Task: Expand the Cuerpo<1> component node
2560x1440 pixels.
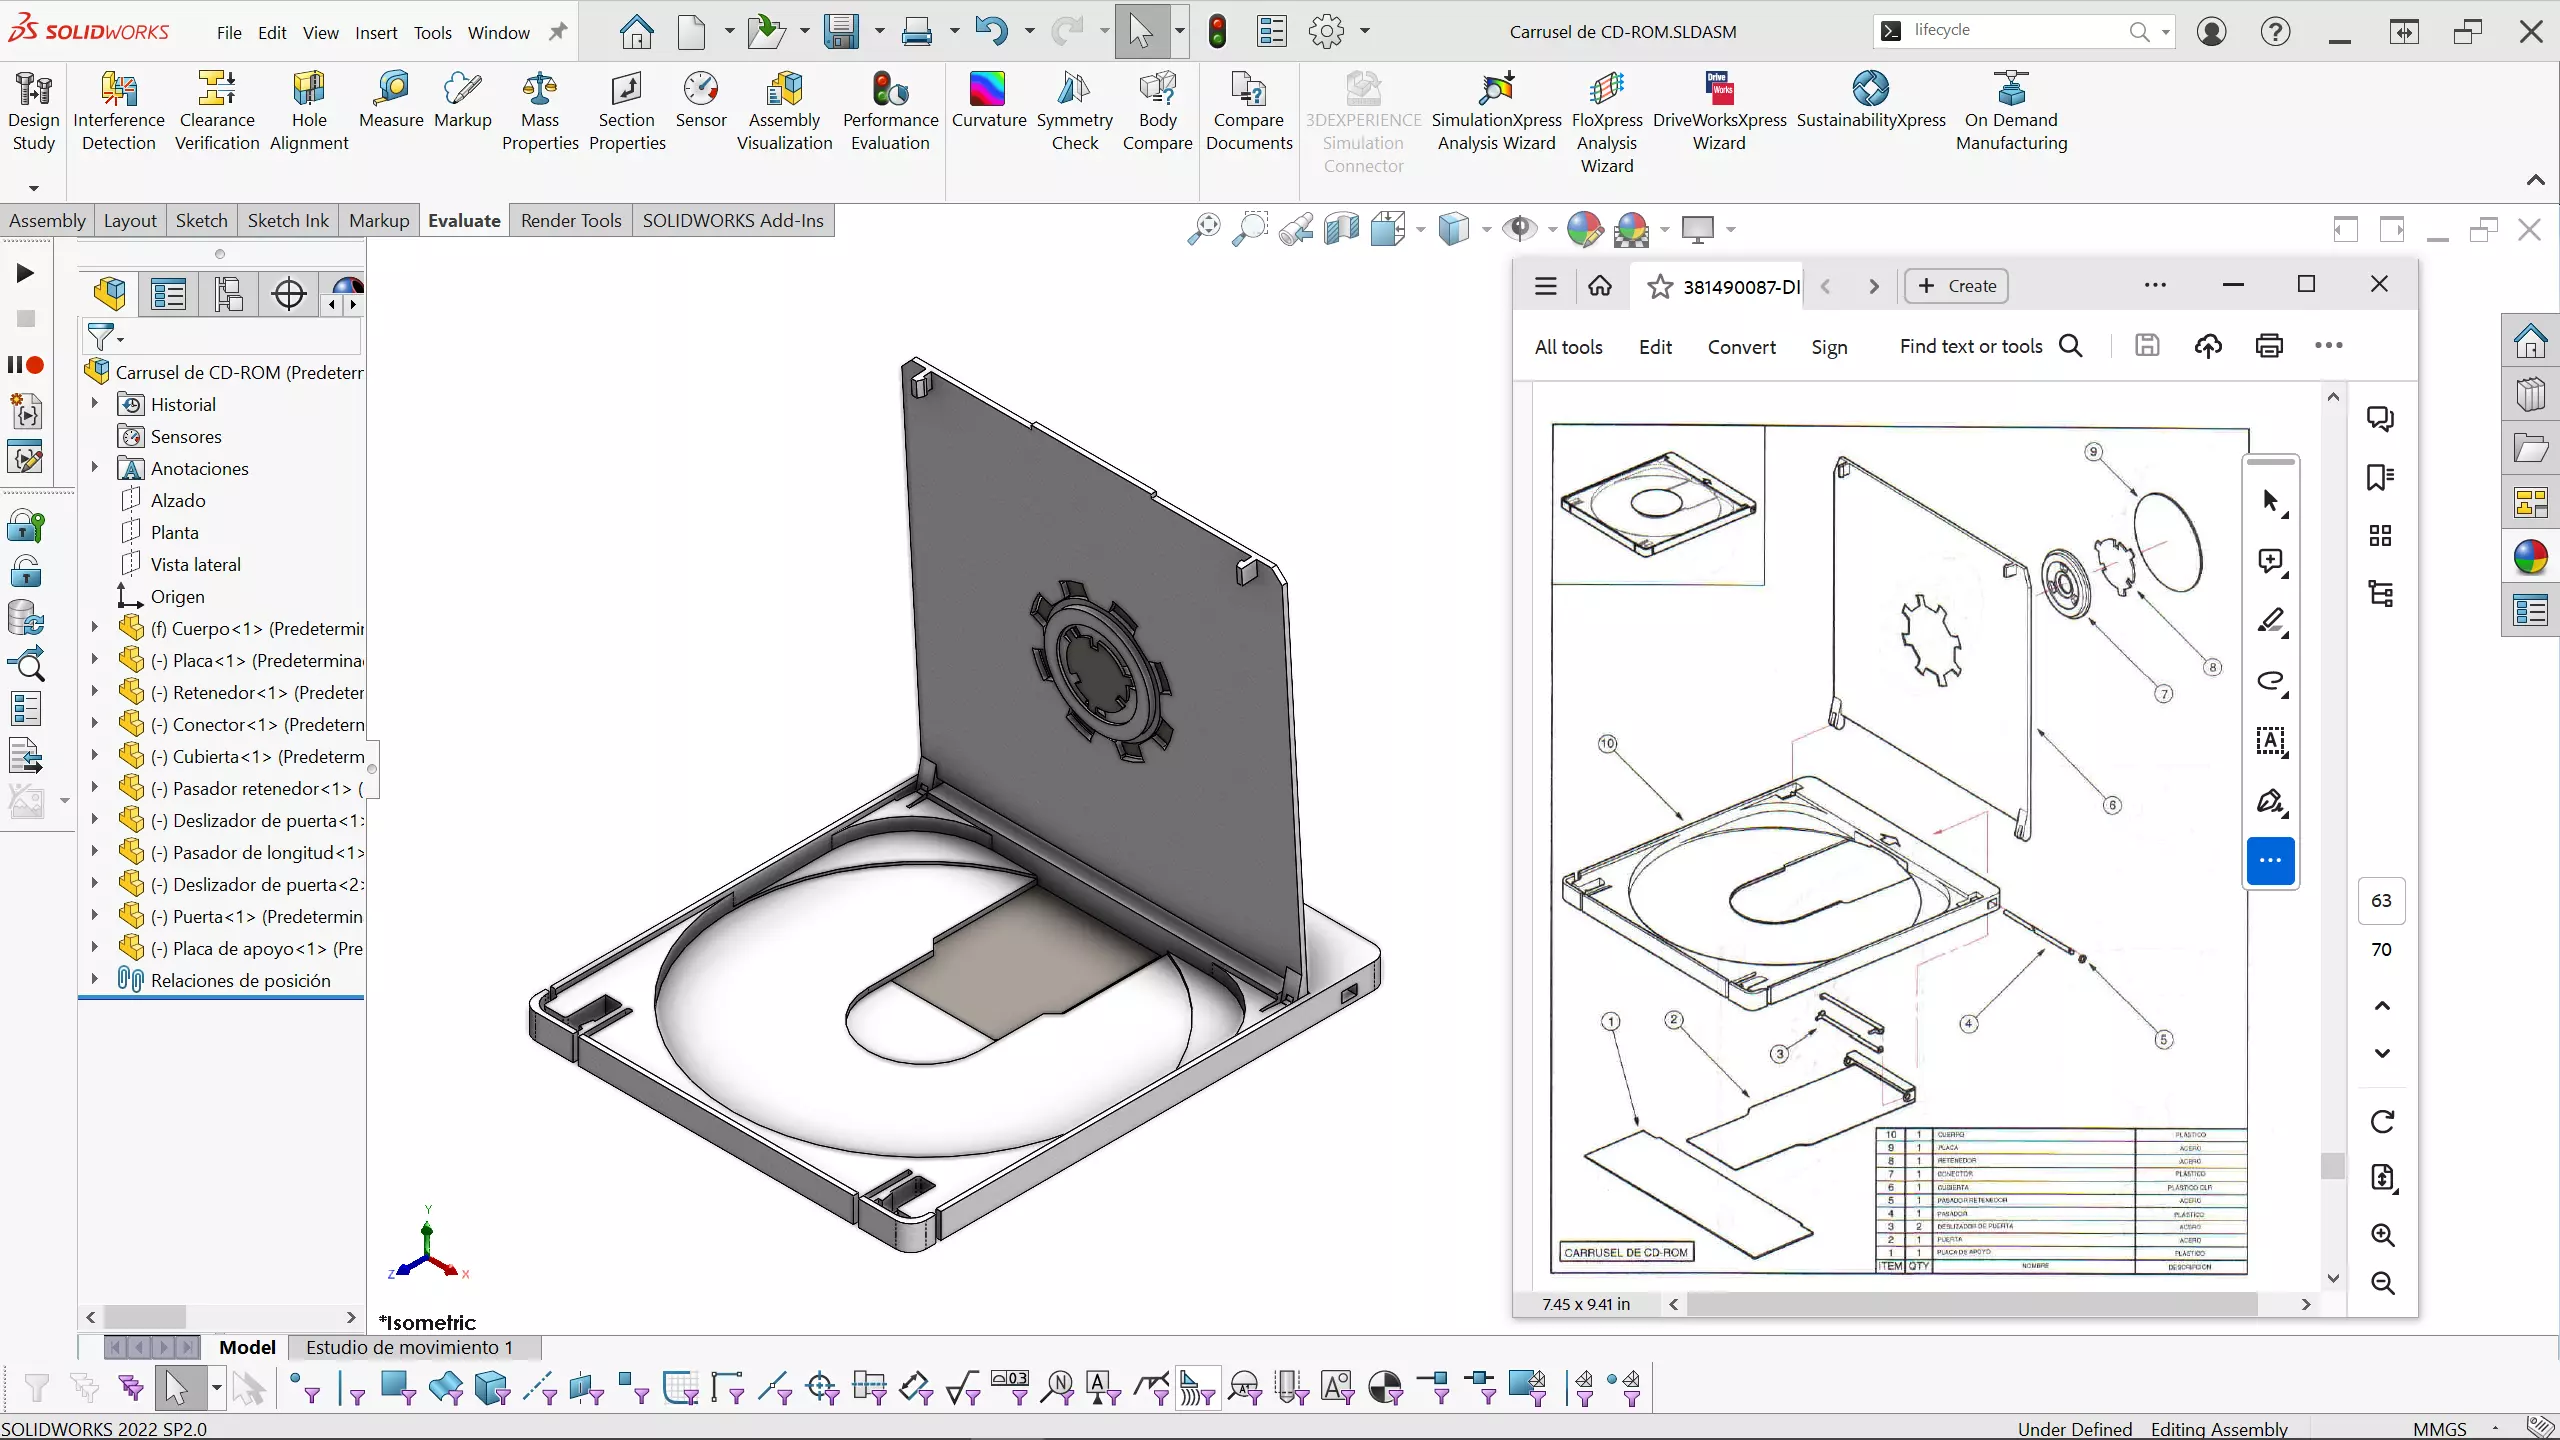Action: point(95,628)
